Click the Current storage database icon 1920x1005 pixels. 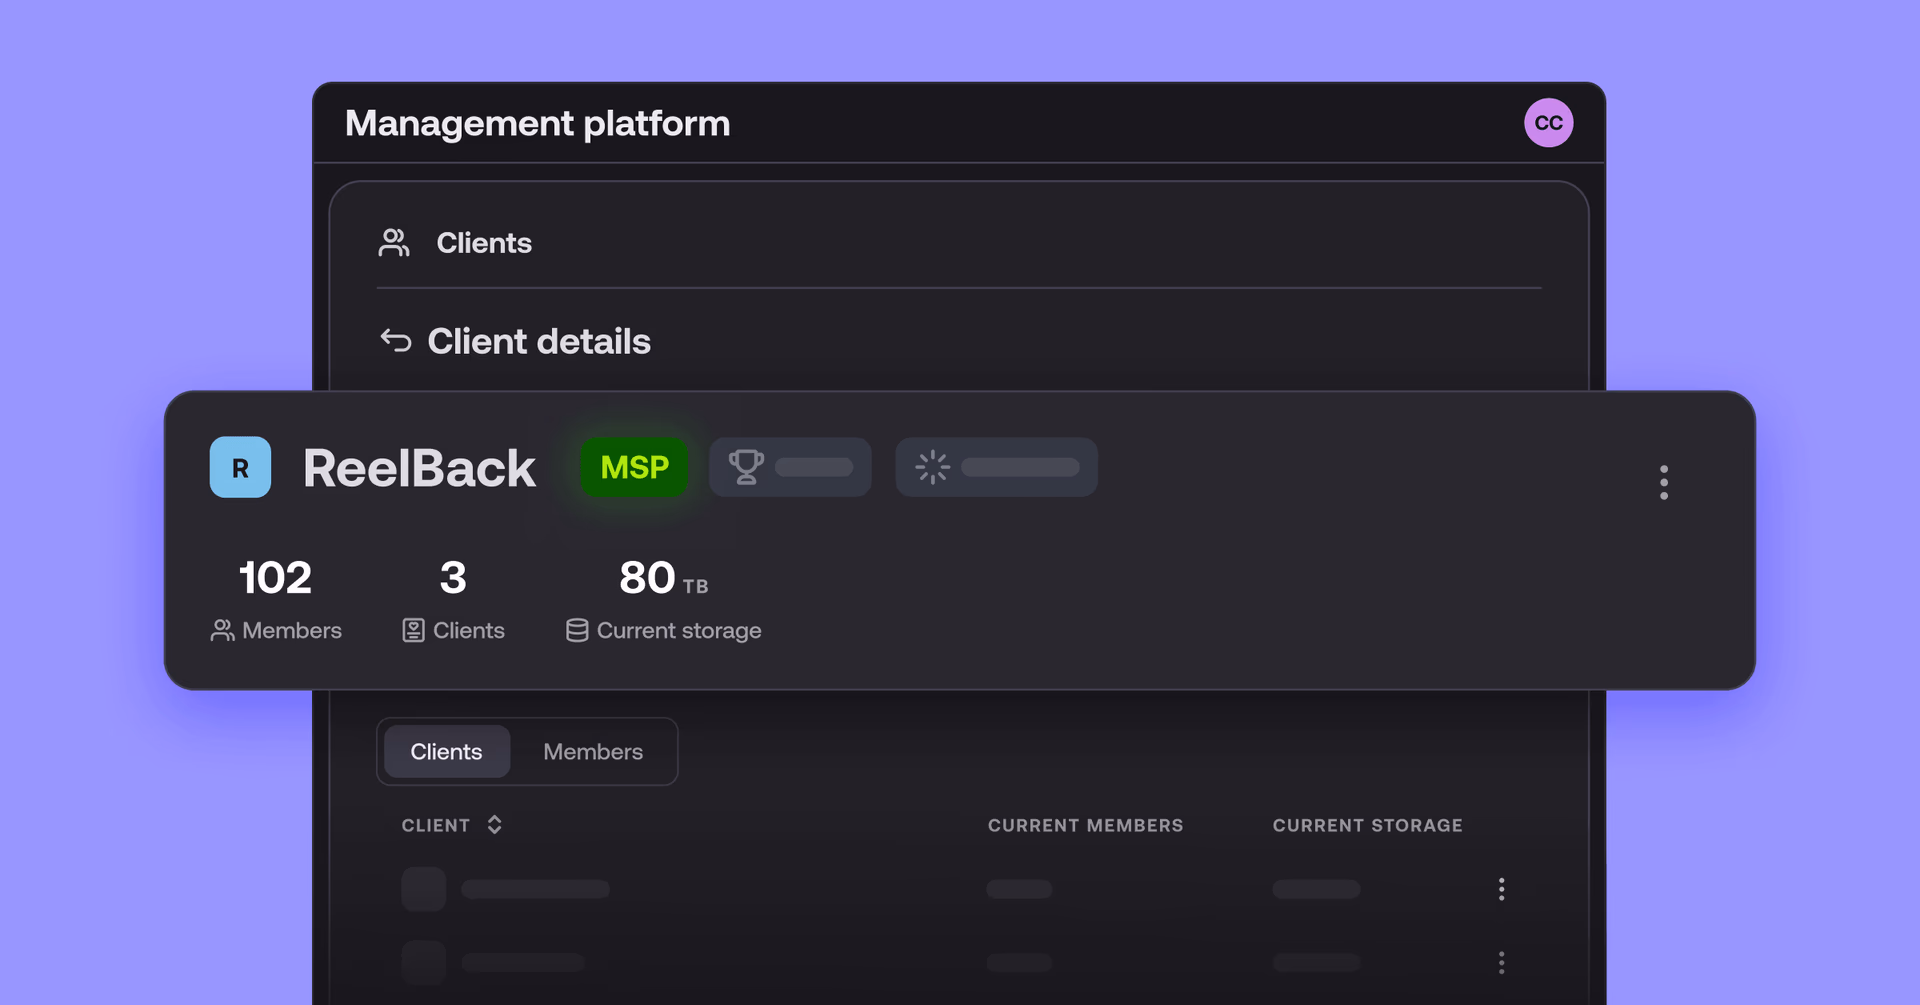[577, 630]
